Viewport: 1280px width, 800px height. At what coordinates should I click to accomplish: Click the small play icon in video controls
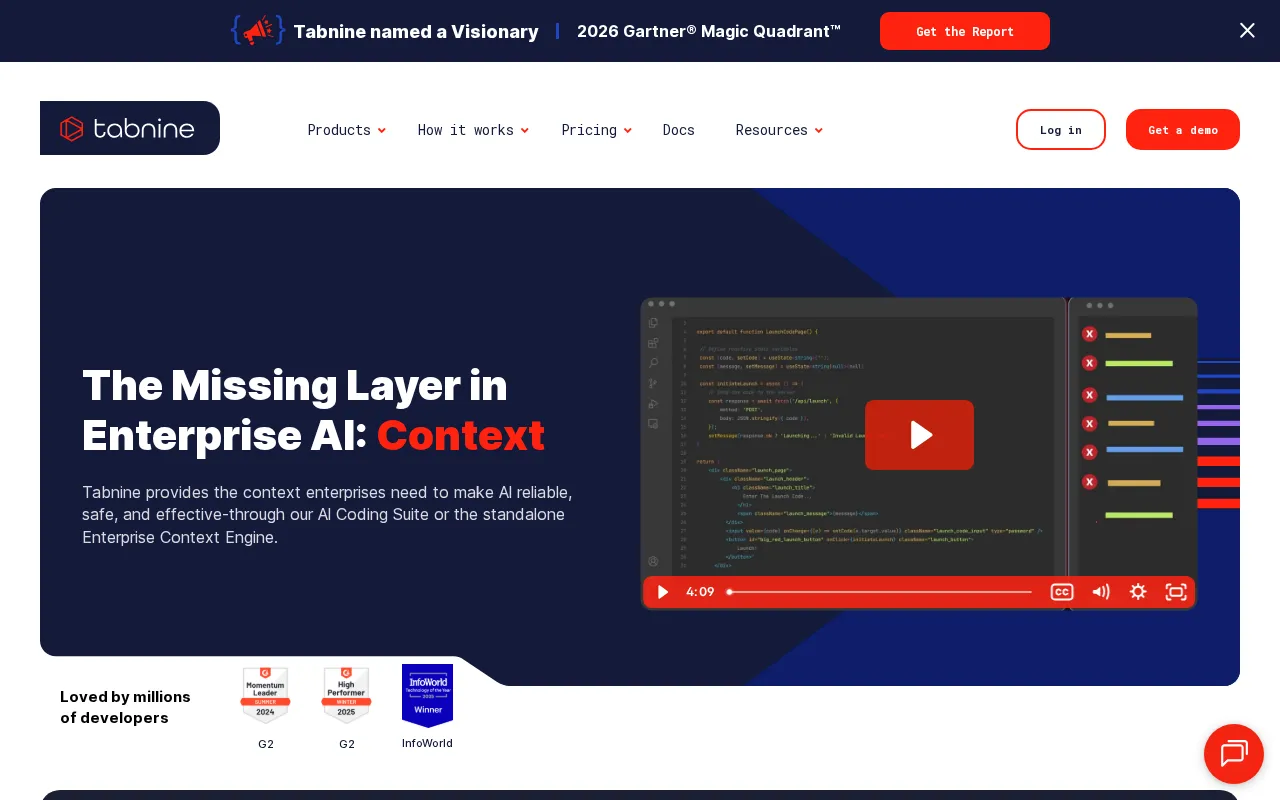[x=662, y=592]
